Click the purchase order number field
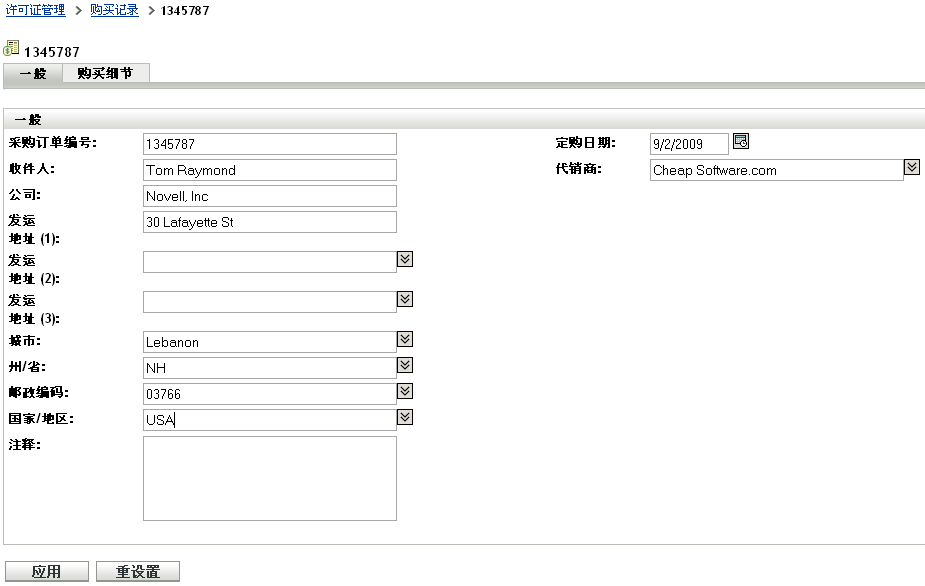The width and height of the screenshot is (925, 586). pos(270,144)
